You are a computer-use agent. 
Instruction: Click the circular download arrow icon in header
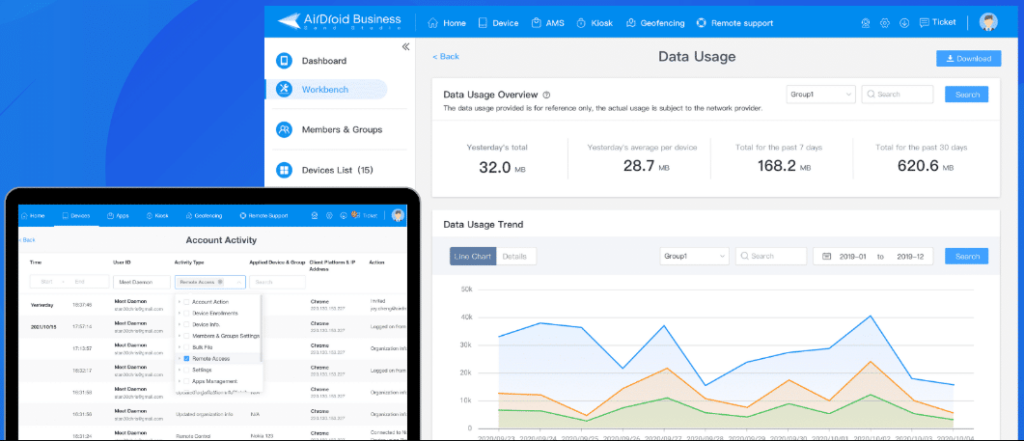(x=904, y=23)
